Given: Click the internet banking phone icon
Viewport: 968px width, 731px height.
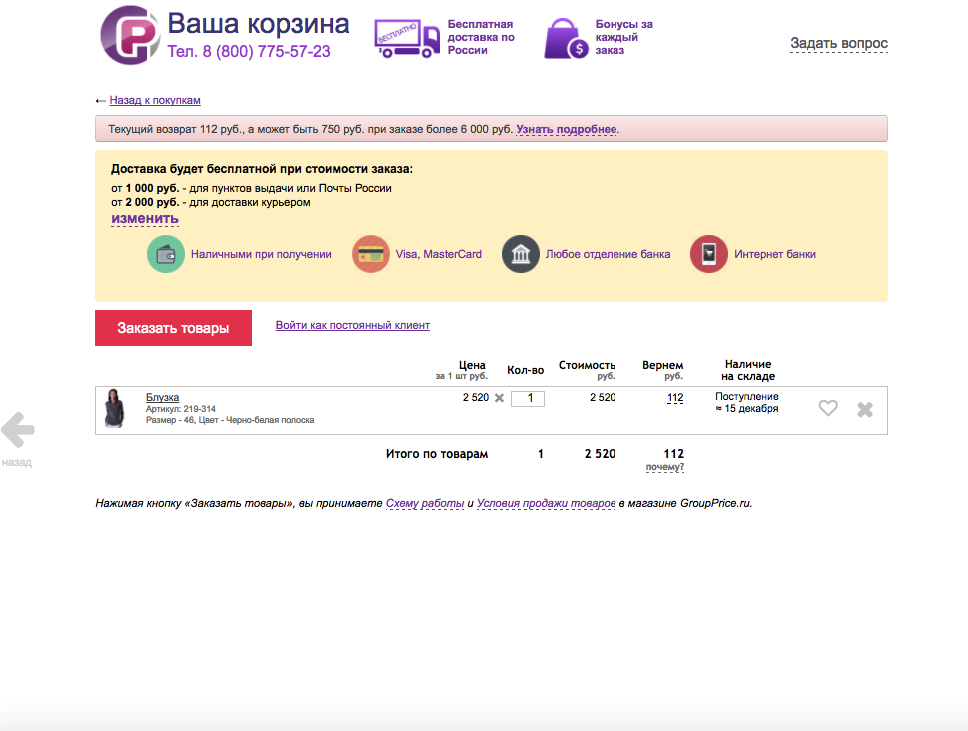Looking at the screenshot, I should point(709,254).
